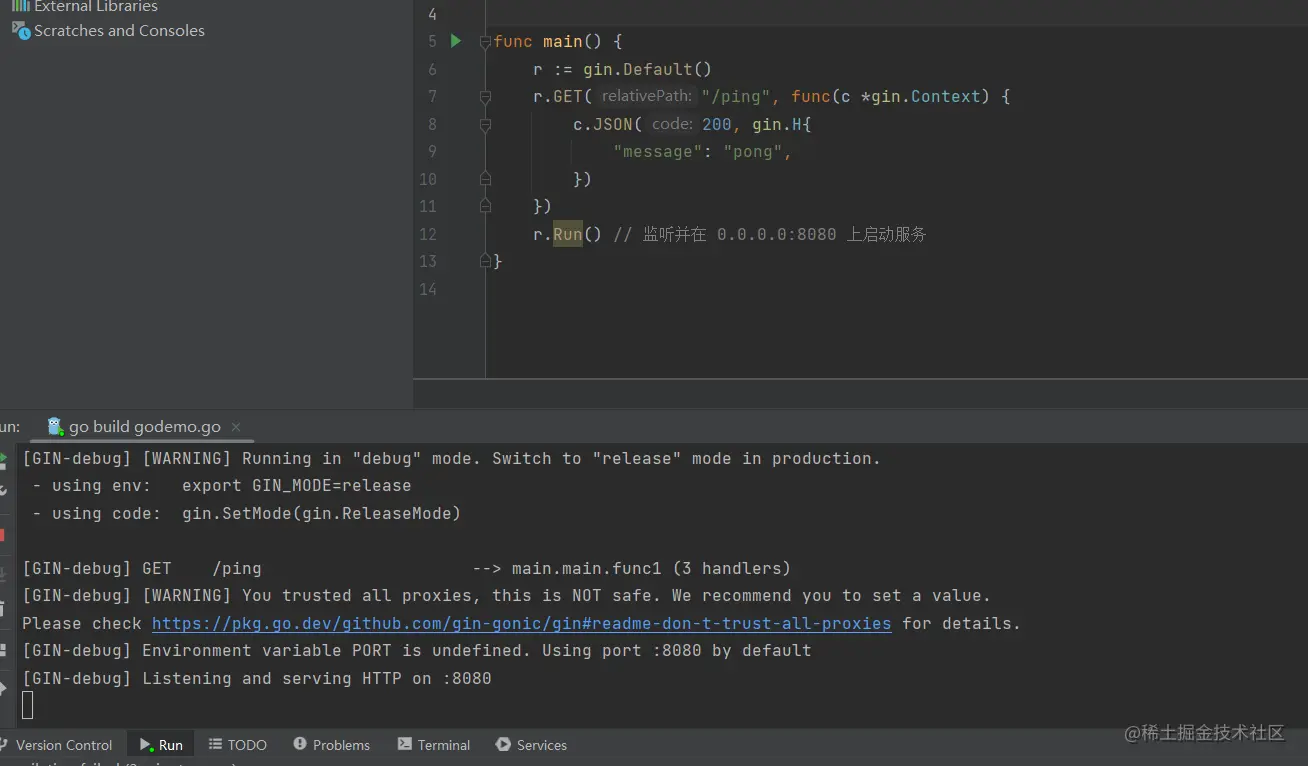Click "main.main.func1 (3 handlers)" in console

(651, 569)
